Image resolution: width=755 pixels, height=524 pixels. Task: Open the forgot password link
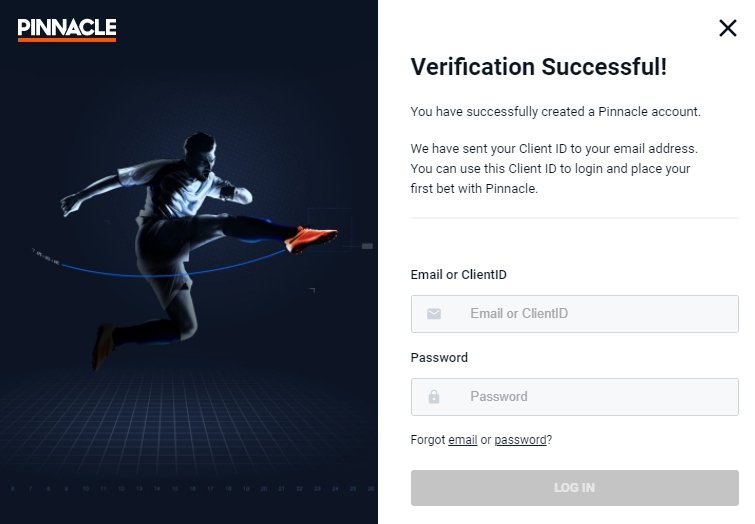(x=520, y=440)
